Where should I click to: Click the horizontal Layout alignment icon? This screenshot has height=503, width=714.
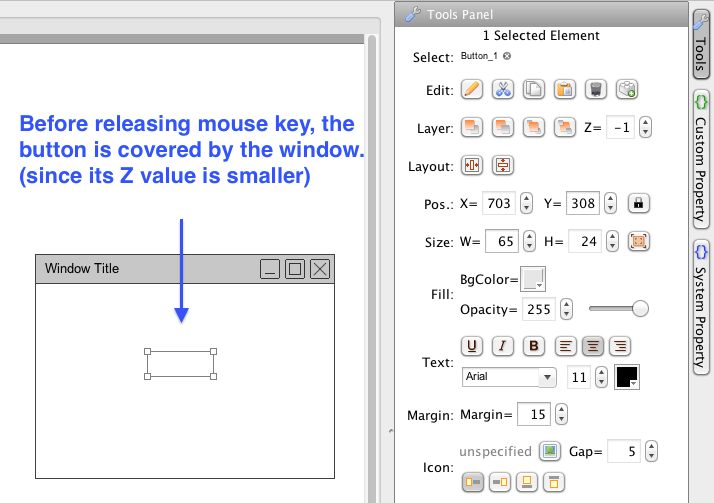click(x=472, y=165)
